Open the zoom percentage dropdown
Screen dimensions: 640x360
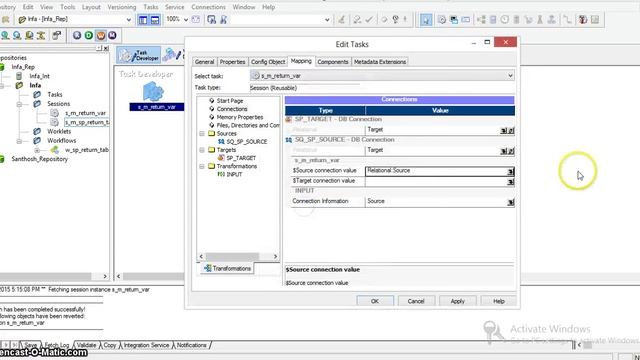(186, 20)
